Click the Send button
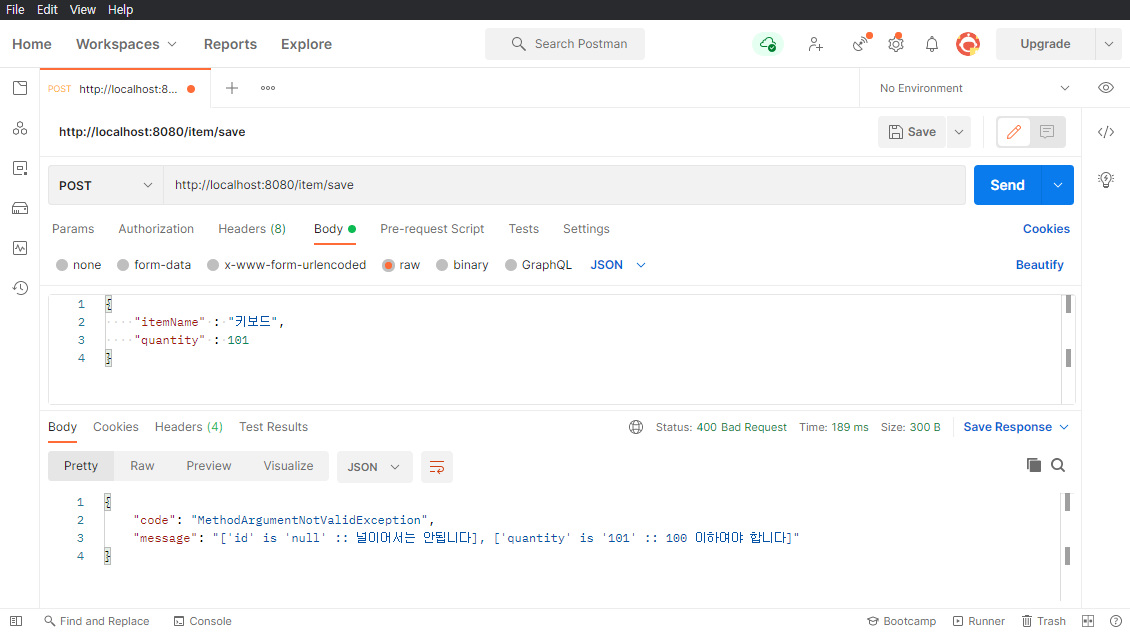Viewport: 1130px width, 633px height. click(1007, 185)
